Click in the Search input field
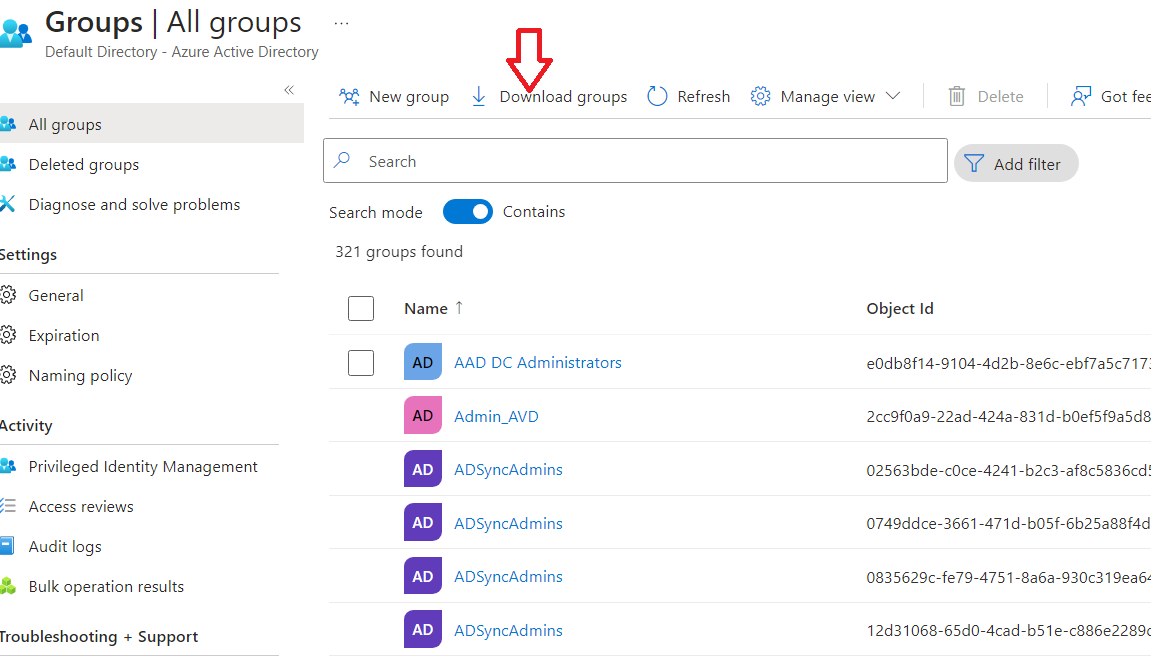This screenshot has width=1161, height=668. pos(635,161)
